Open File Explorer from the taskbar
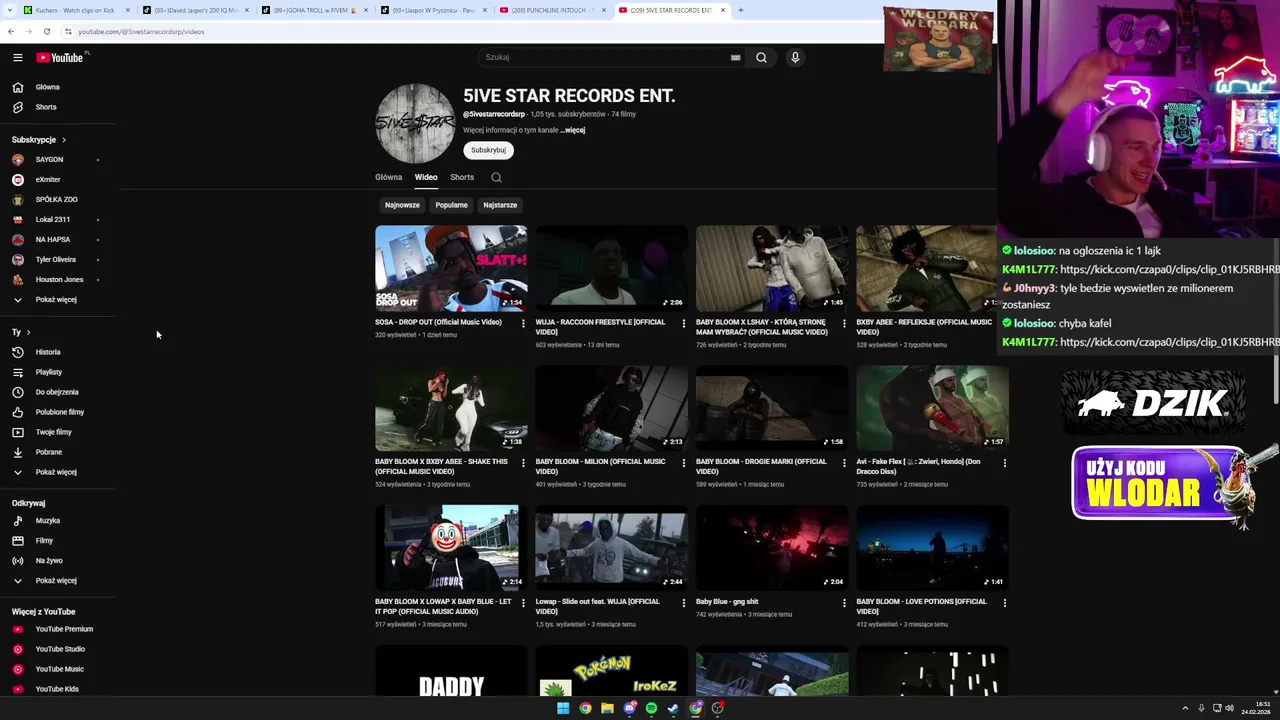This screenshot has height=720, width=1280. [x=607, y=708]
